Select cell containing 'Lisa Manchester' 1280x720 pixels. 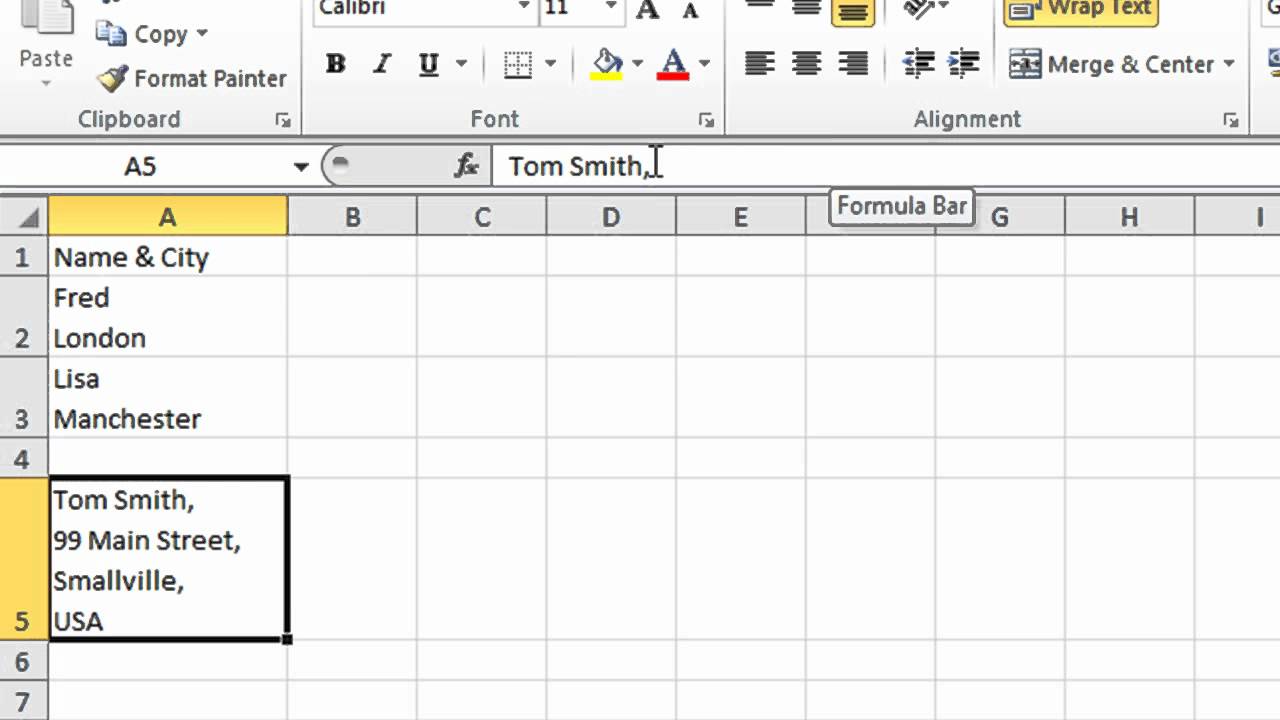click(168, 398)
